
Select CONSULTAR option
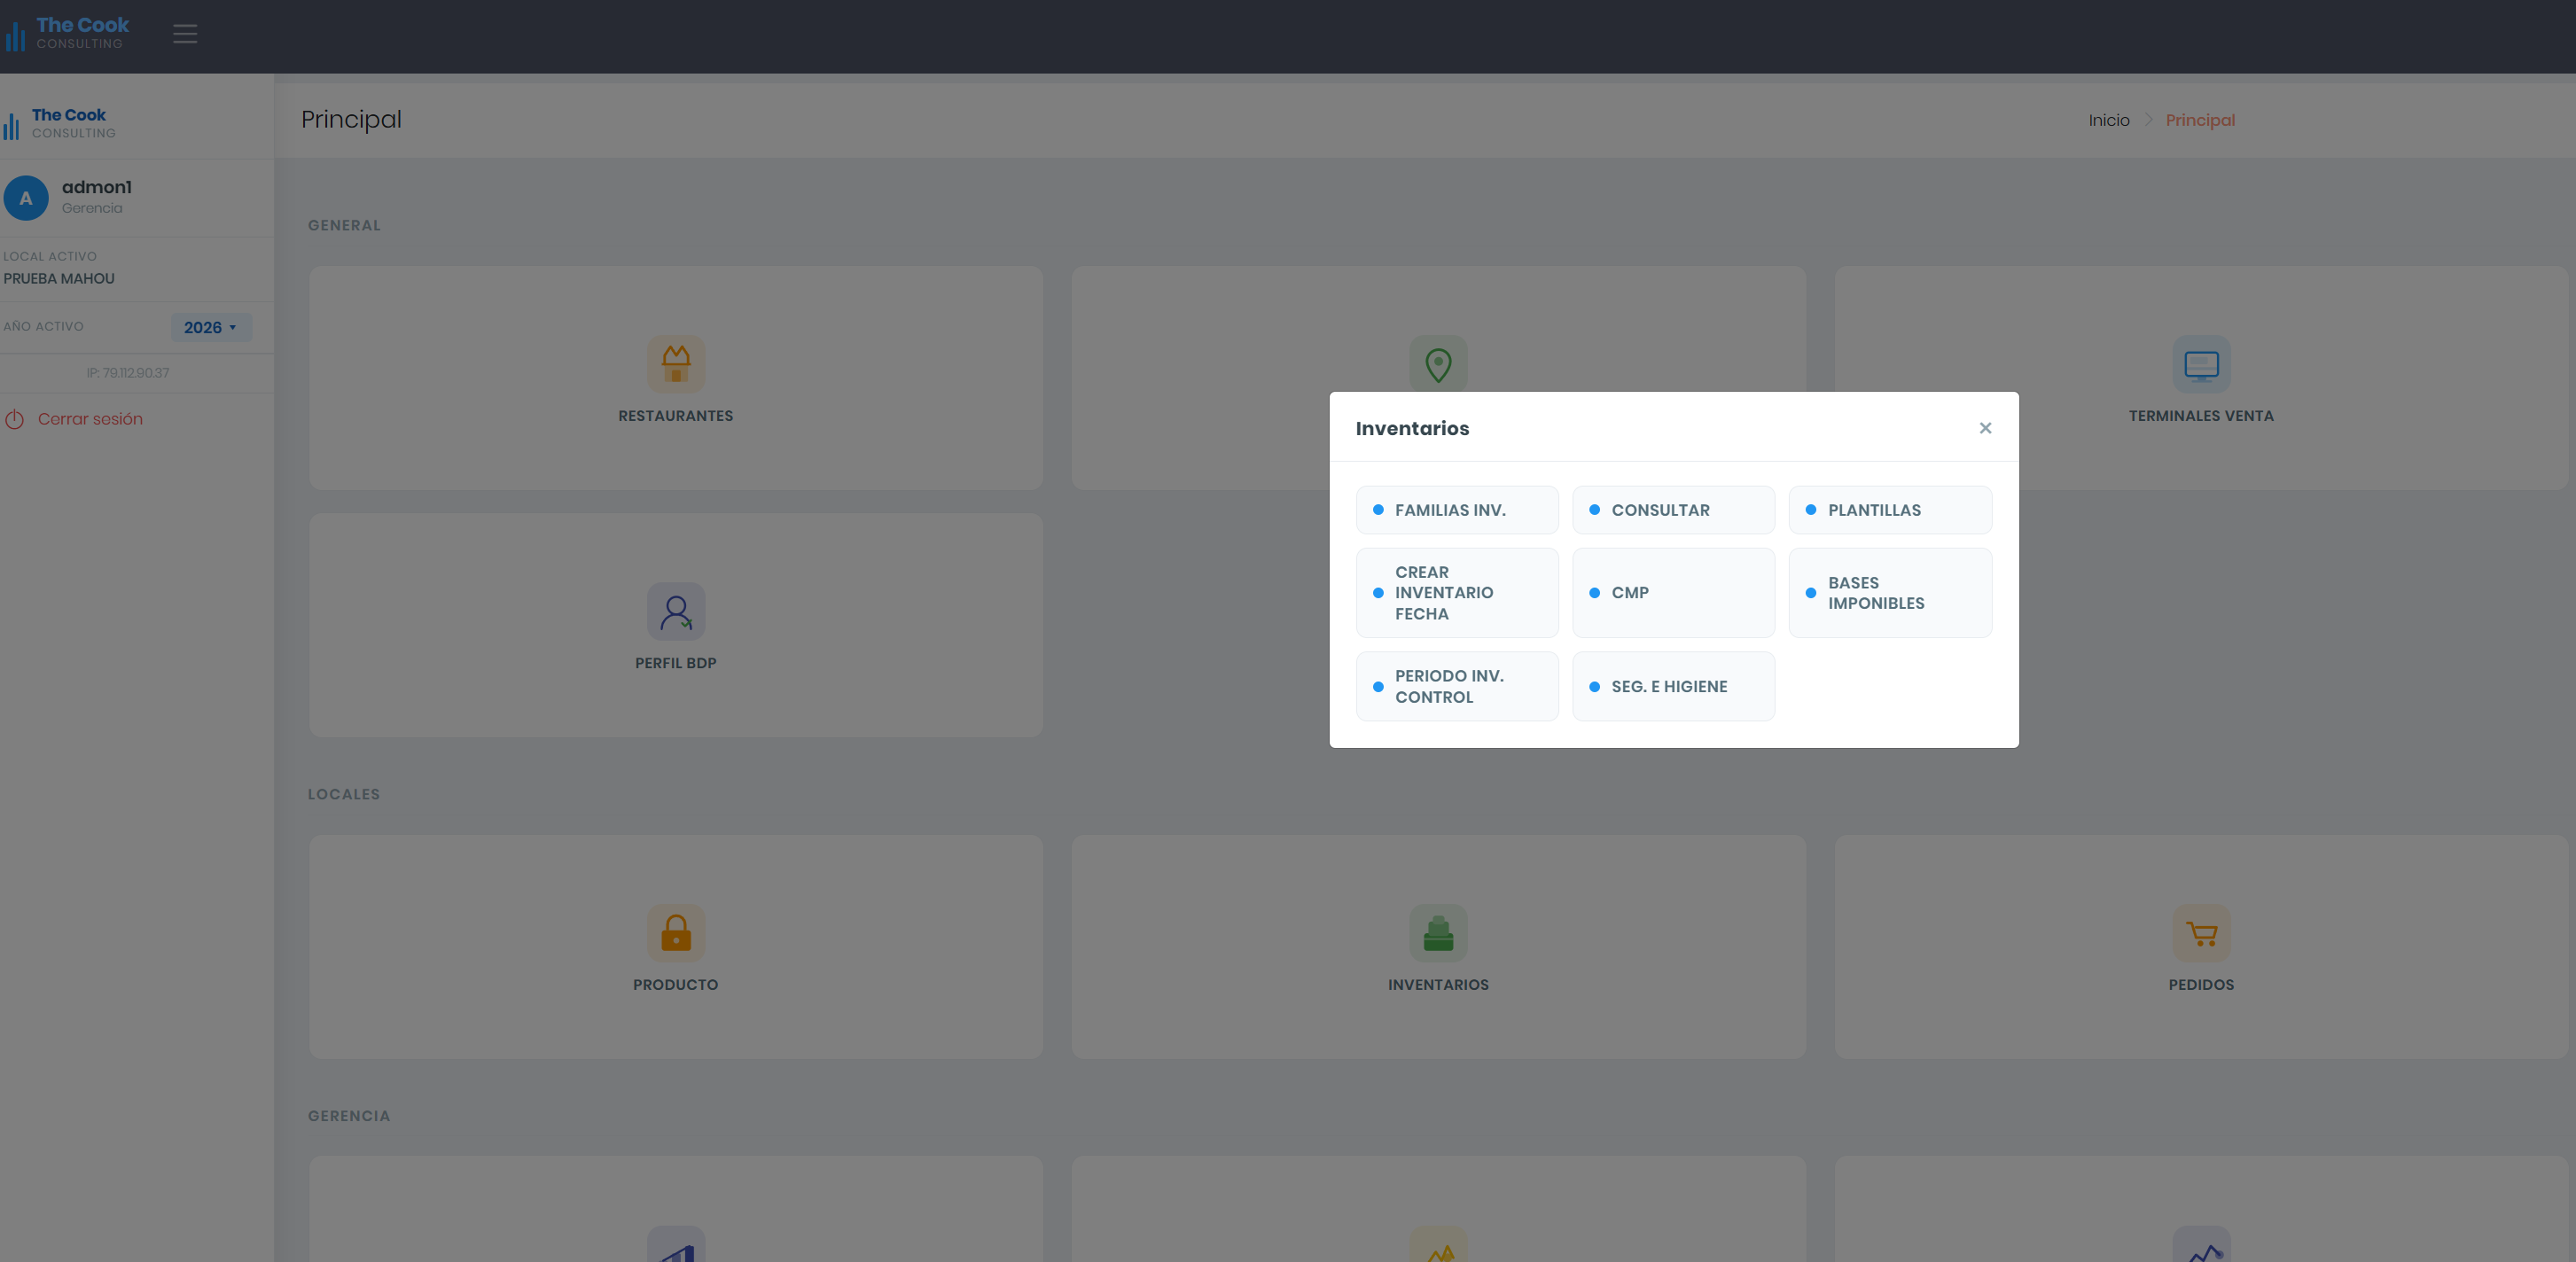1673,510
